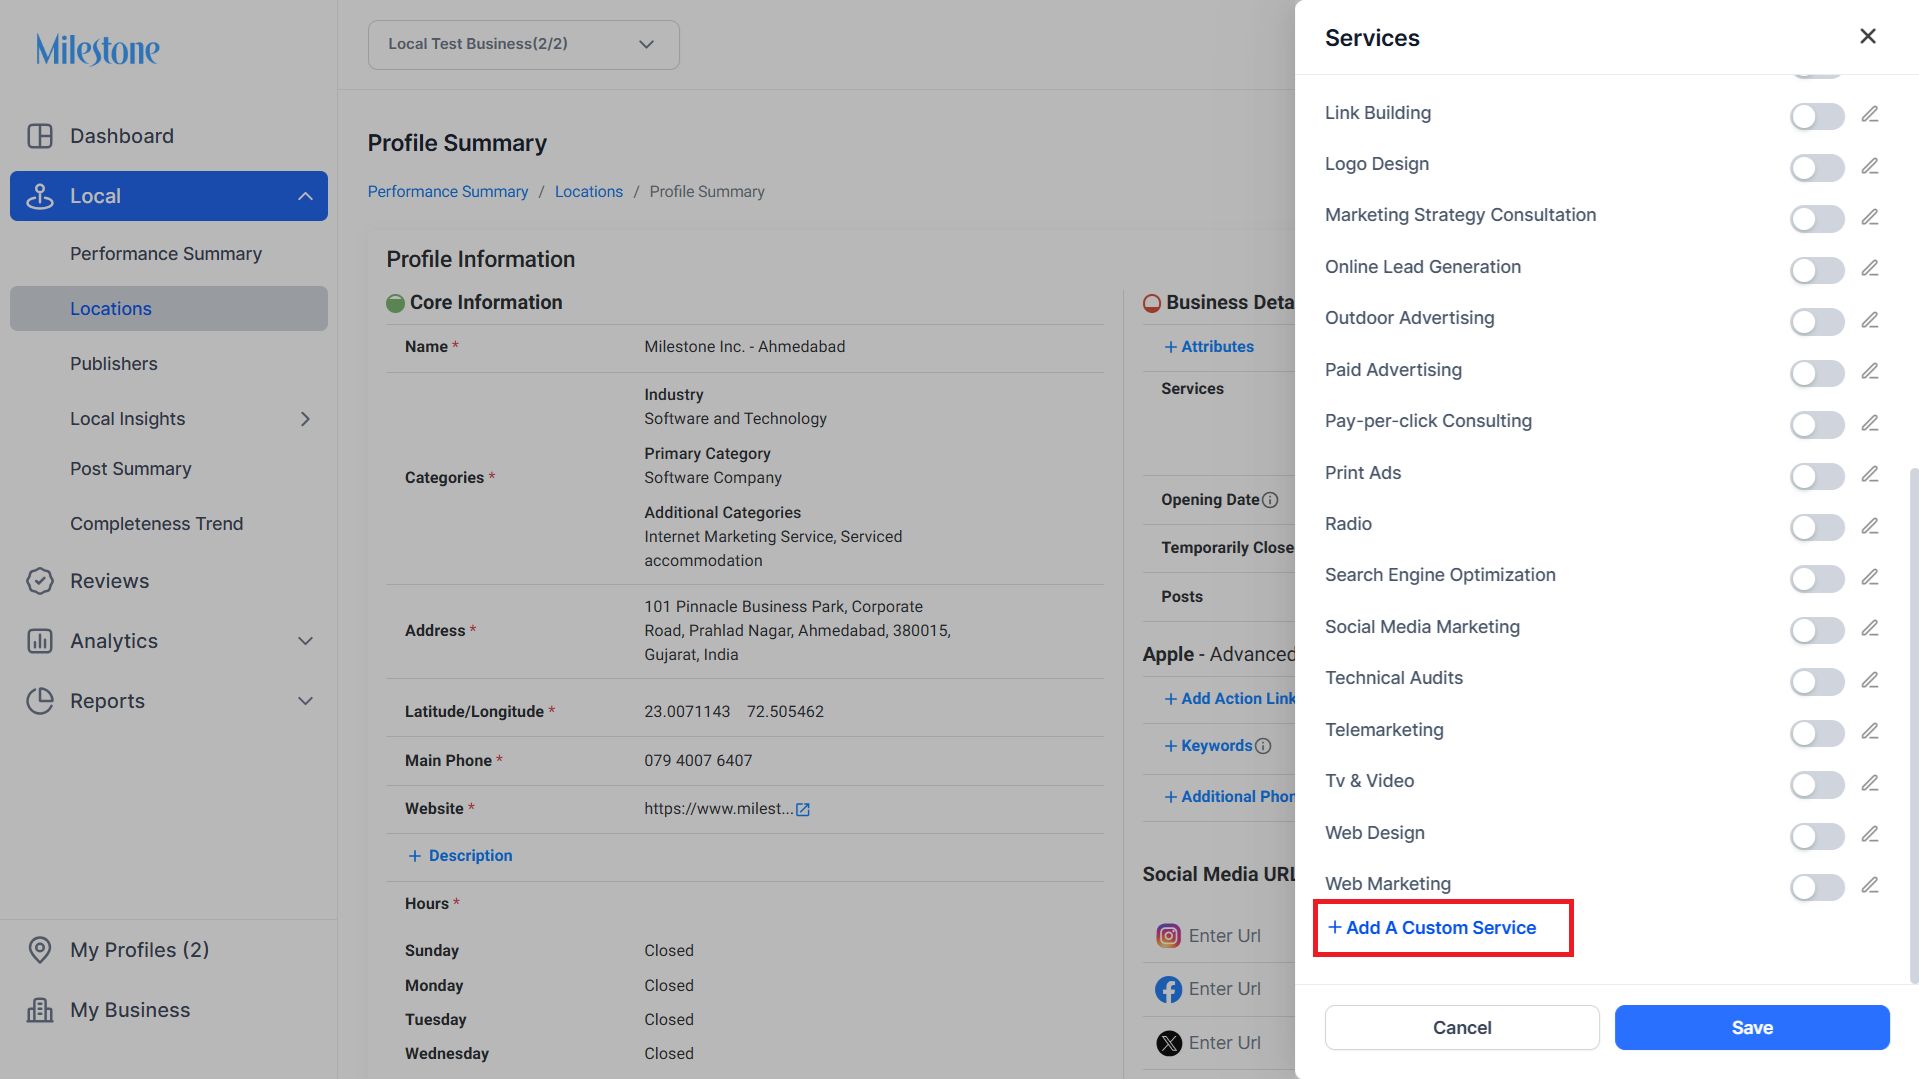Close the Services panel
Viewport: 1919px width, 1079px height.
pyautogui.click(x=1867, y=36)
